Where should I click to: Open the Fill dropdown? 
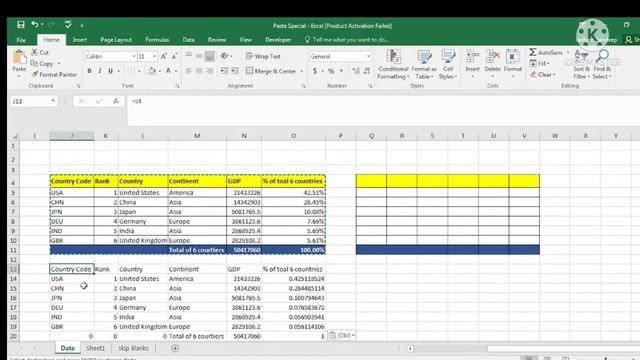click(540, 63)
